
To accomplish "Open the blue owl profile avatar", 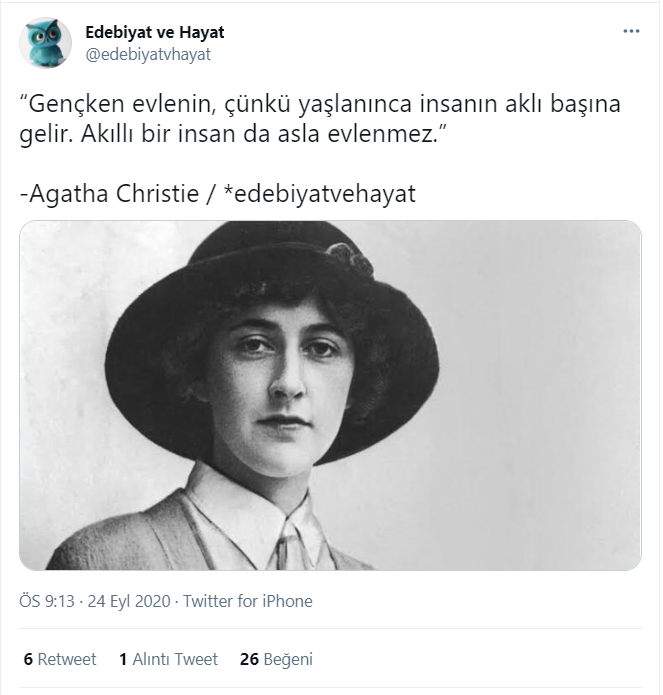I will pyautogui.click(x=45, y=43).
